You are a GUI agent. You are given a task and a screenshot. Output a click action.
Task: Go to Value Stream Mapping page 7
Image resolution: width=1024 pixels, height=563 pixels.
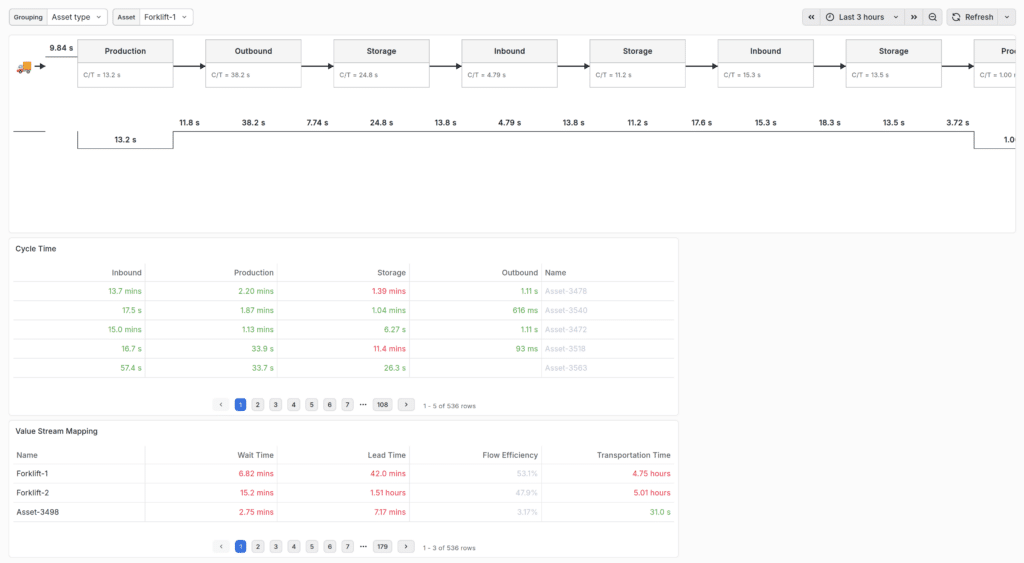pos(347,547)
